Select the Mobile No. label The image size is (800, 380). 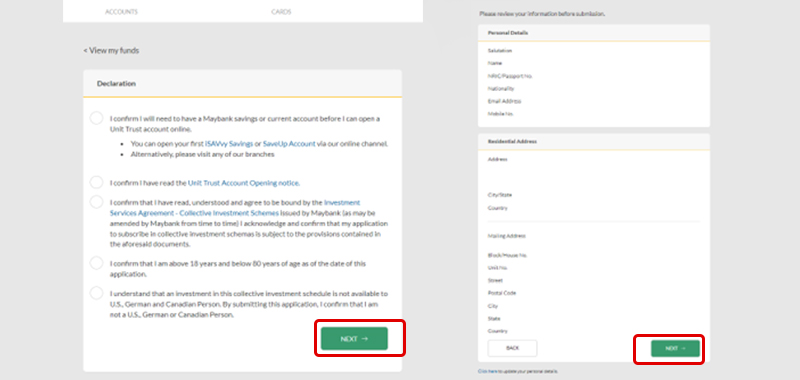point(500,114)
